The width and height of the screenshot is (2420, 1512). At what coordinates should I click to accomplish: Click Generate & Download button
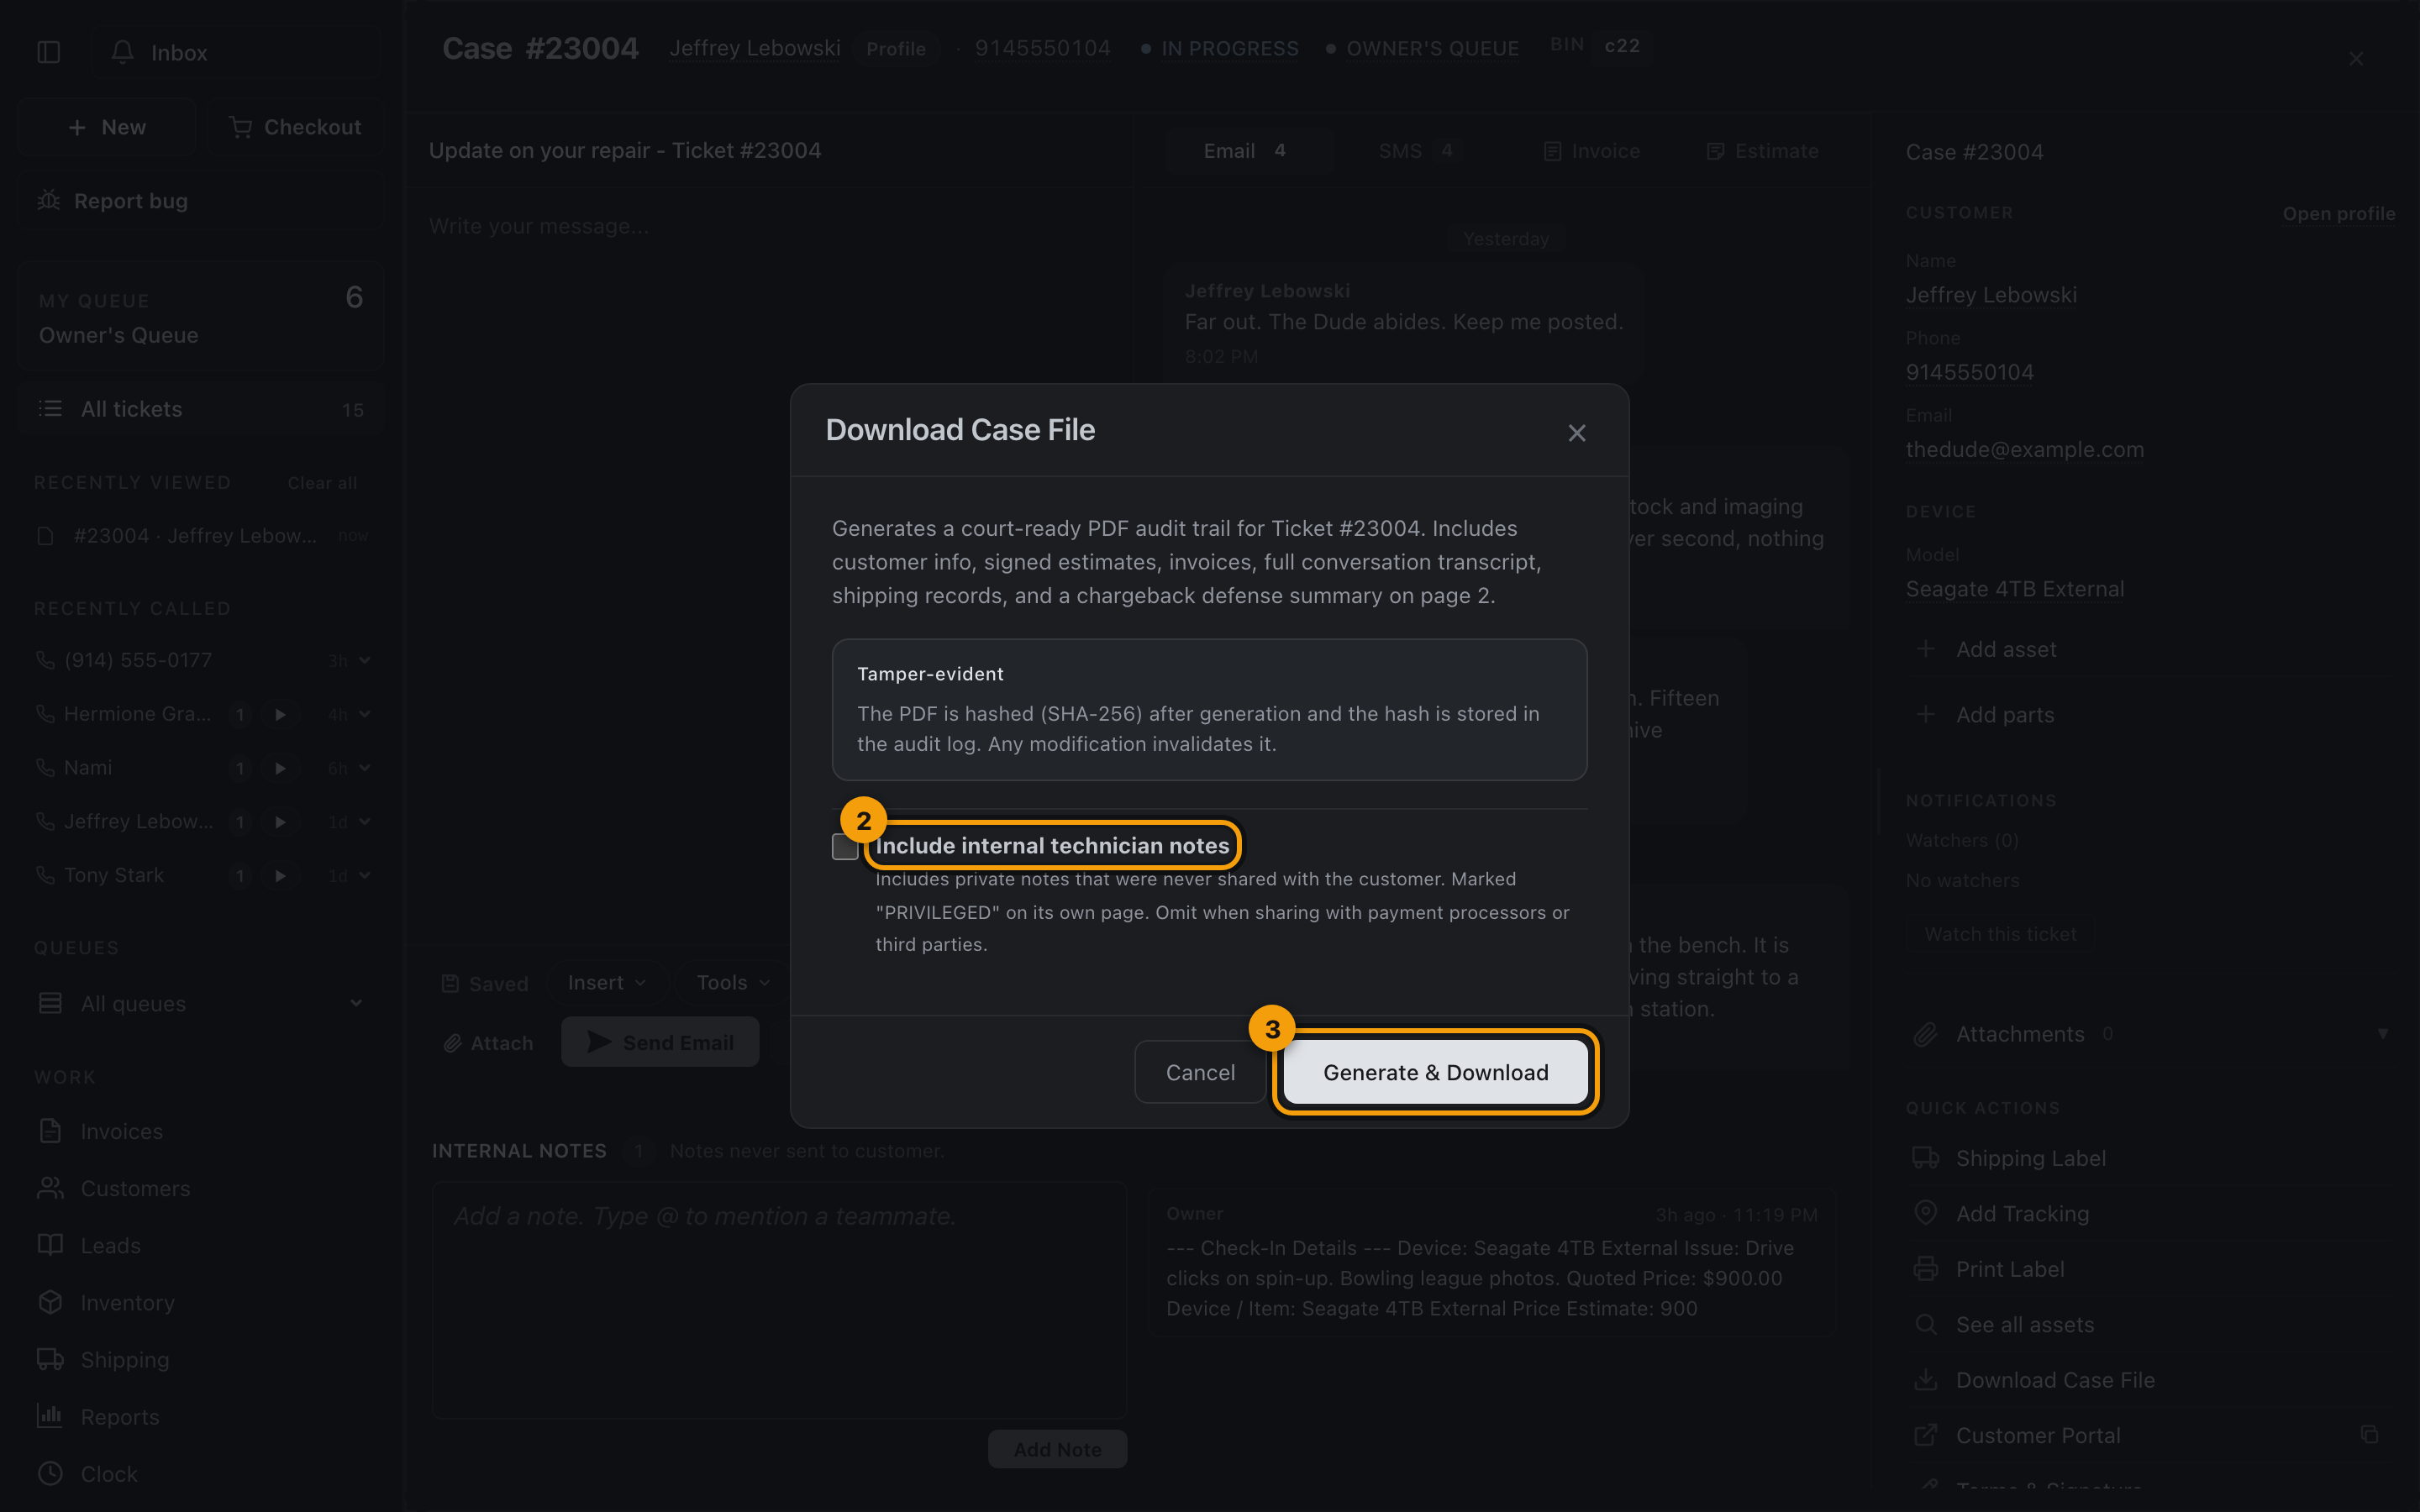(x=1435, y=1072)
